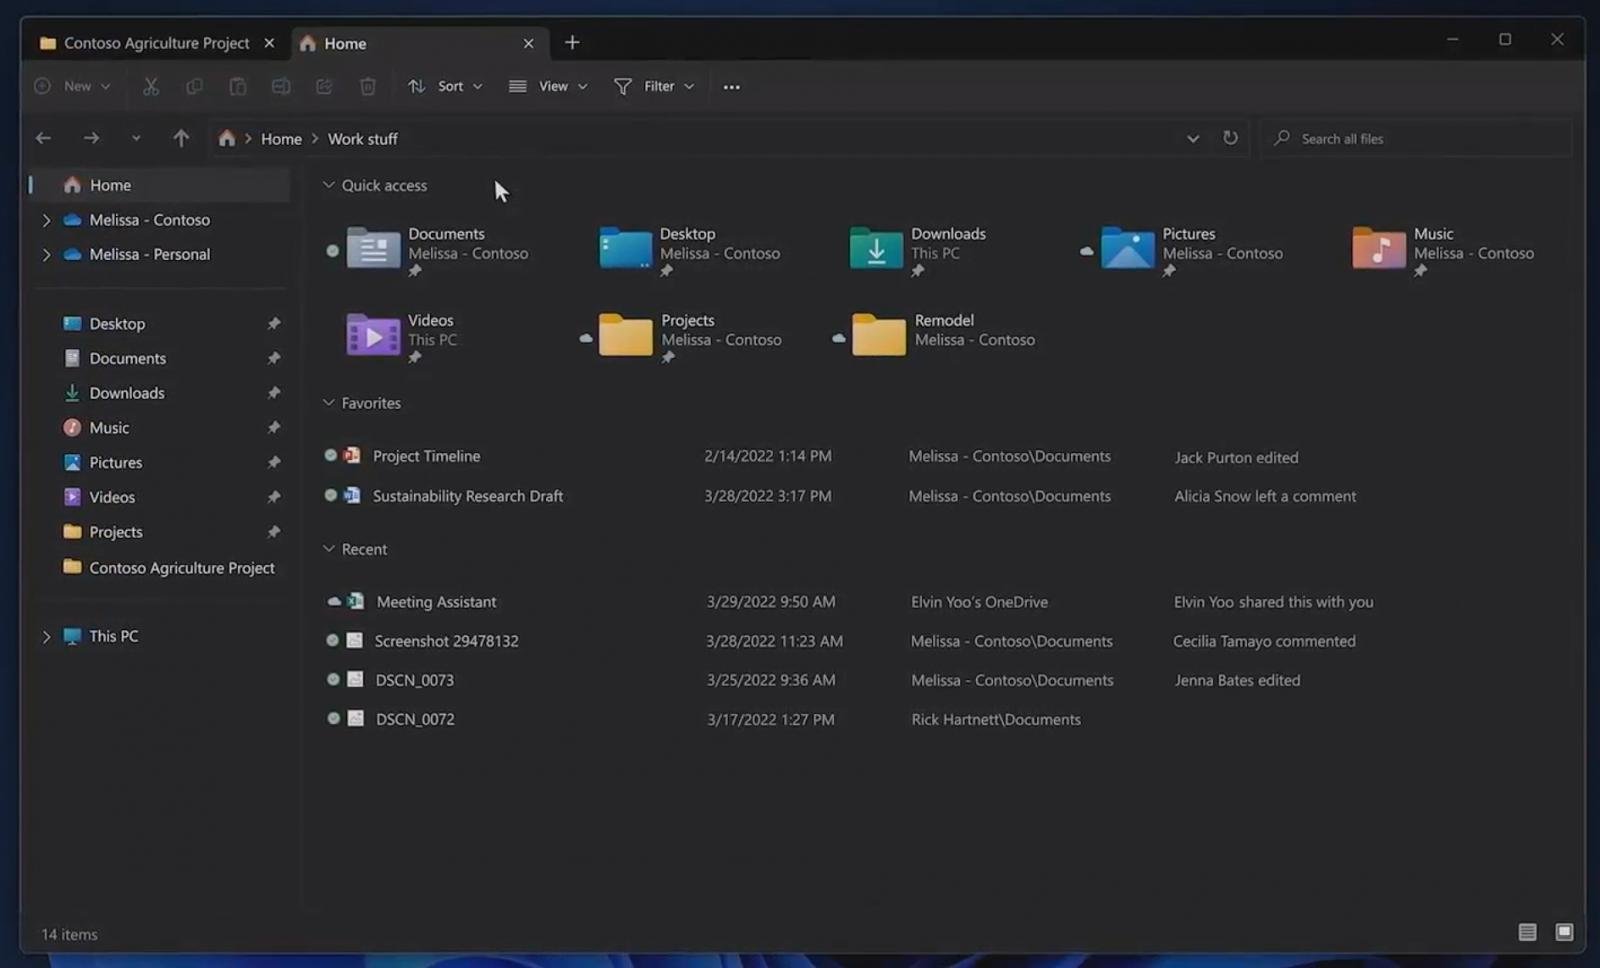The image size is (1600, 968).
Task: Open the Sort dropdown menu
Action: [446, 87]
